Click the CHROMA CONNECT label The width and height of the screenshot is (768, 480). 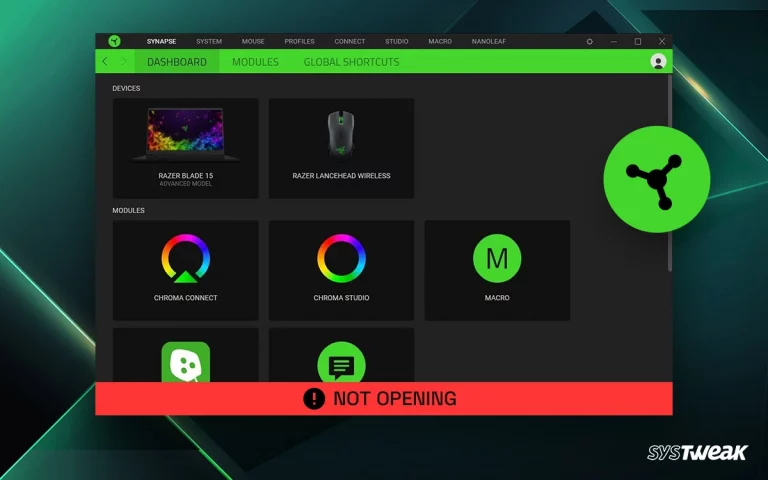click(186, 297)
